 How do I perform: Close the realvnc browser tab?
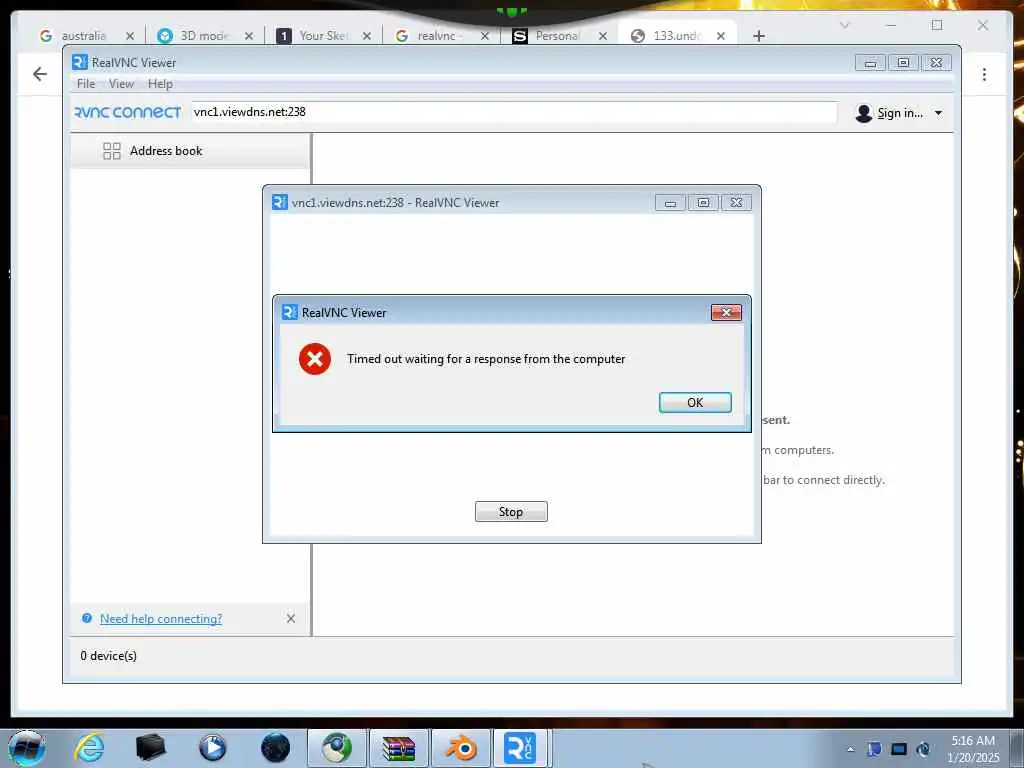pyautogui.click(x=485, y=36)
